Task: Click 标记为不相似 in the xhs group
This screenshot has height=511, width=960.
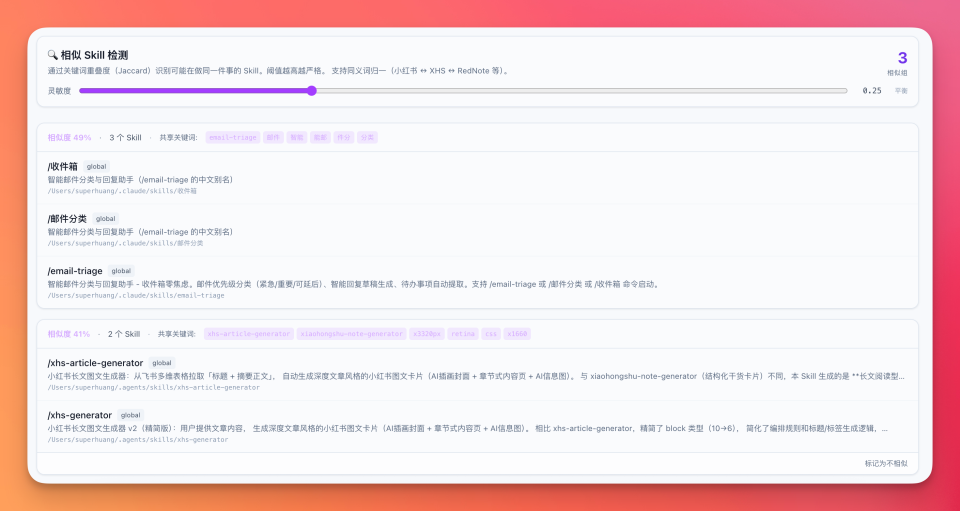Action: click(x=886, y=464)
